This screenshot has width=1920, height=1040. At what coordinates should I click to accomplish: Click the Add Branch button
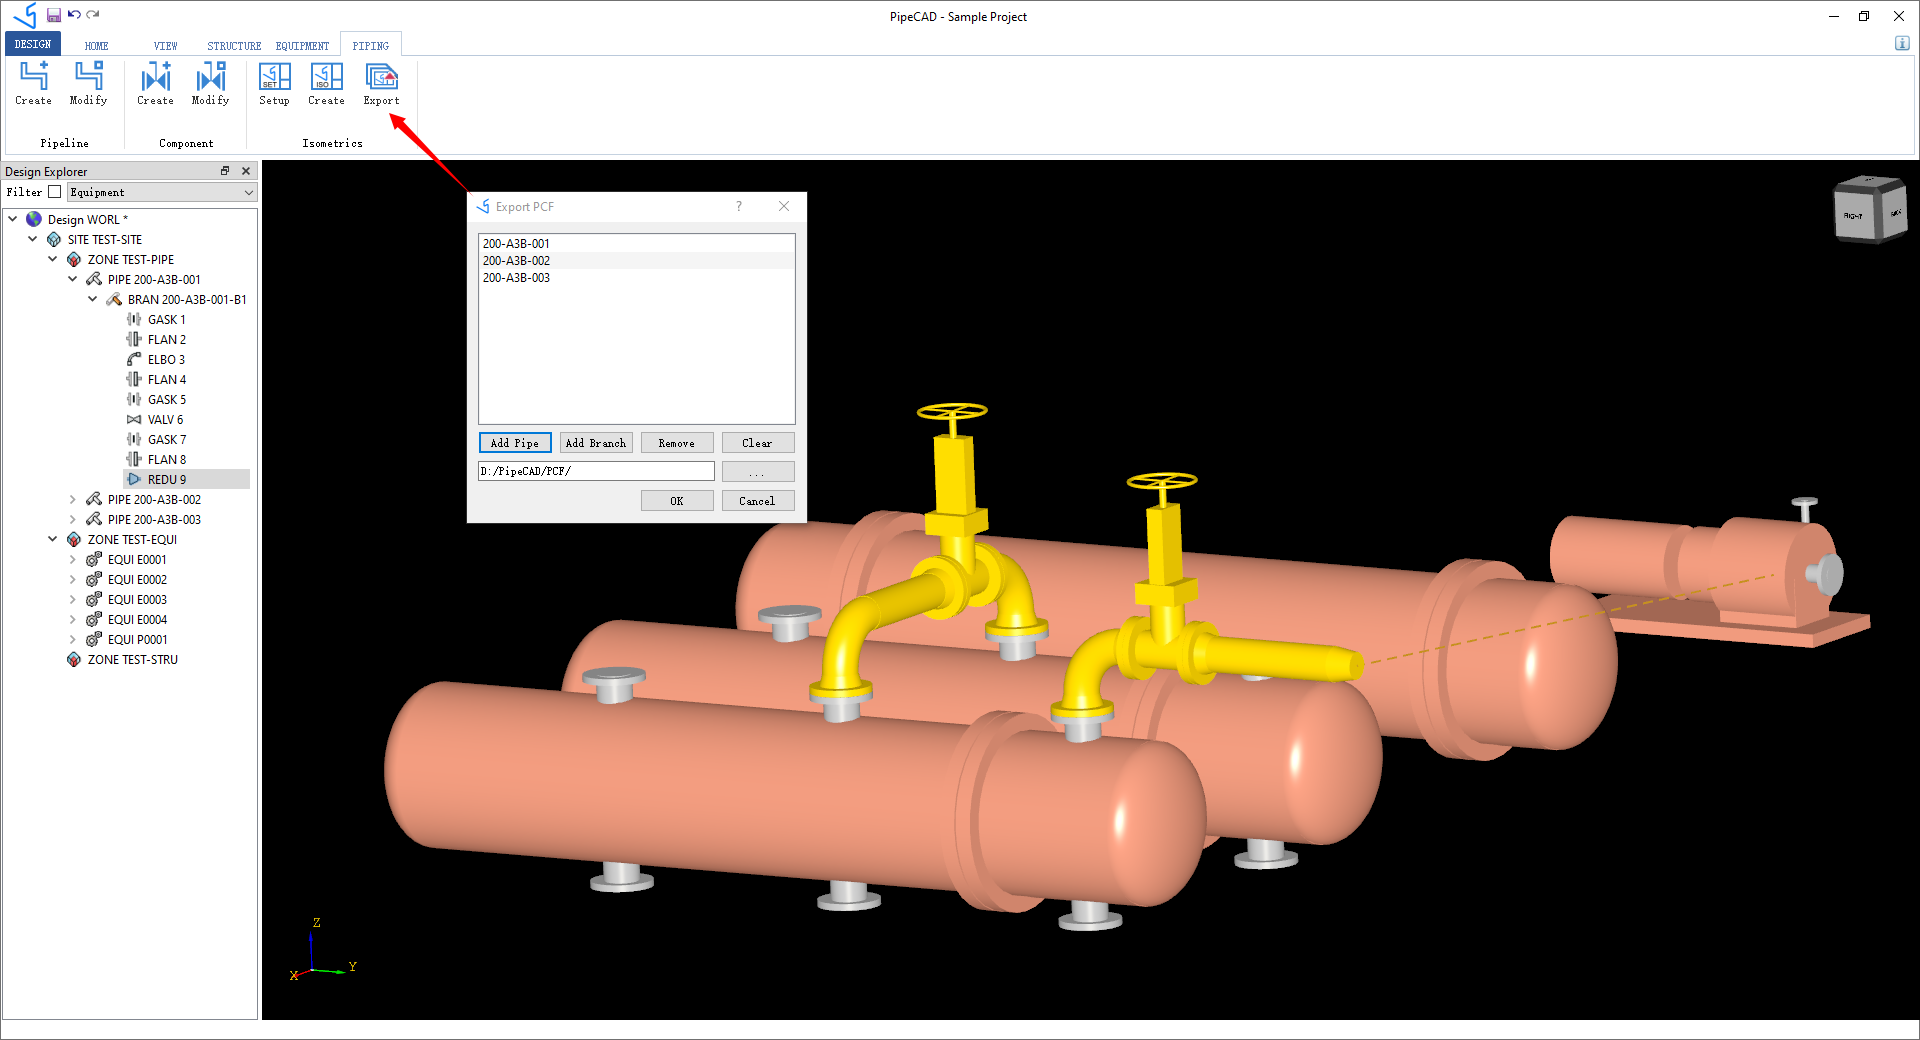595,442
